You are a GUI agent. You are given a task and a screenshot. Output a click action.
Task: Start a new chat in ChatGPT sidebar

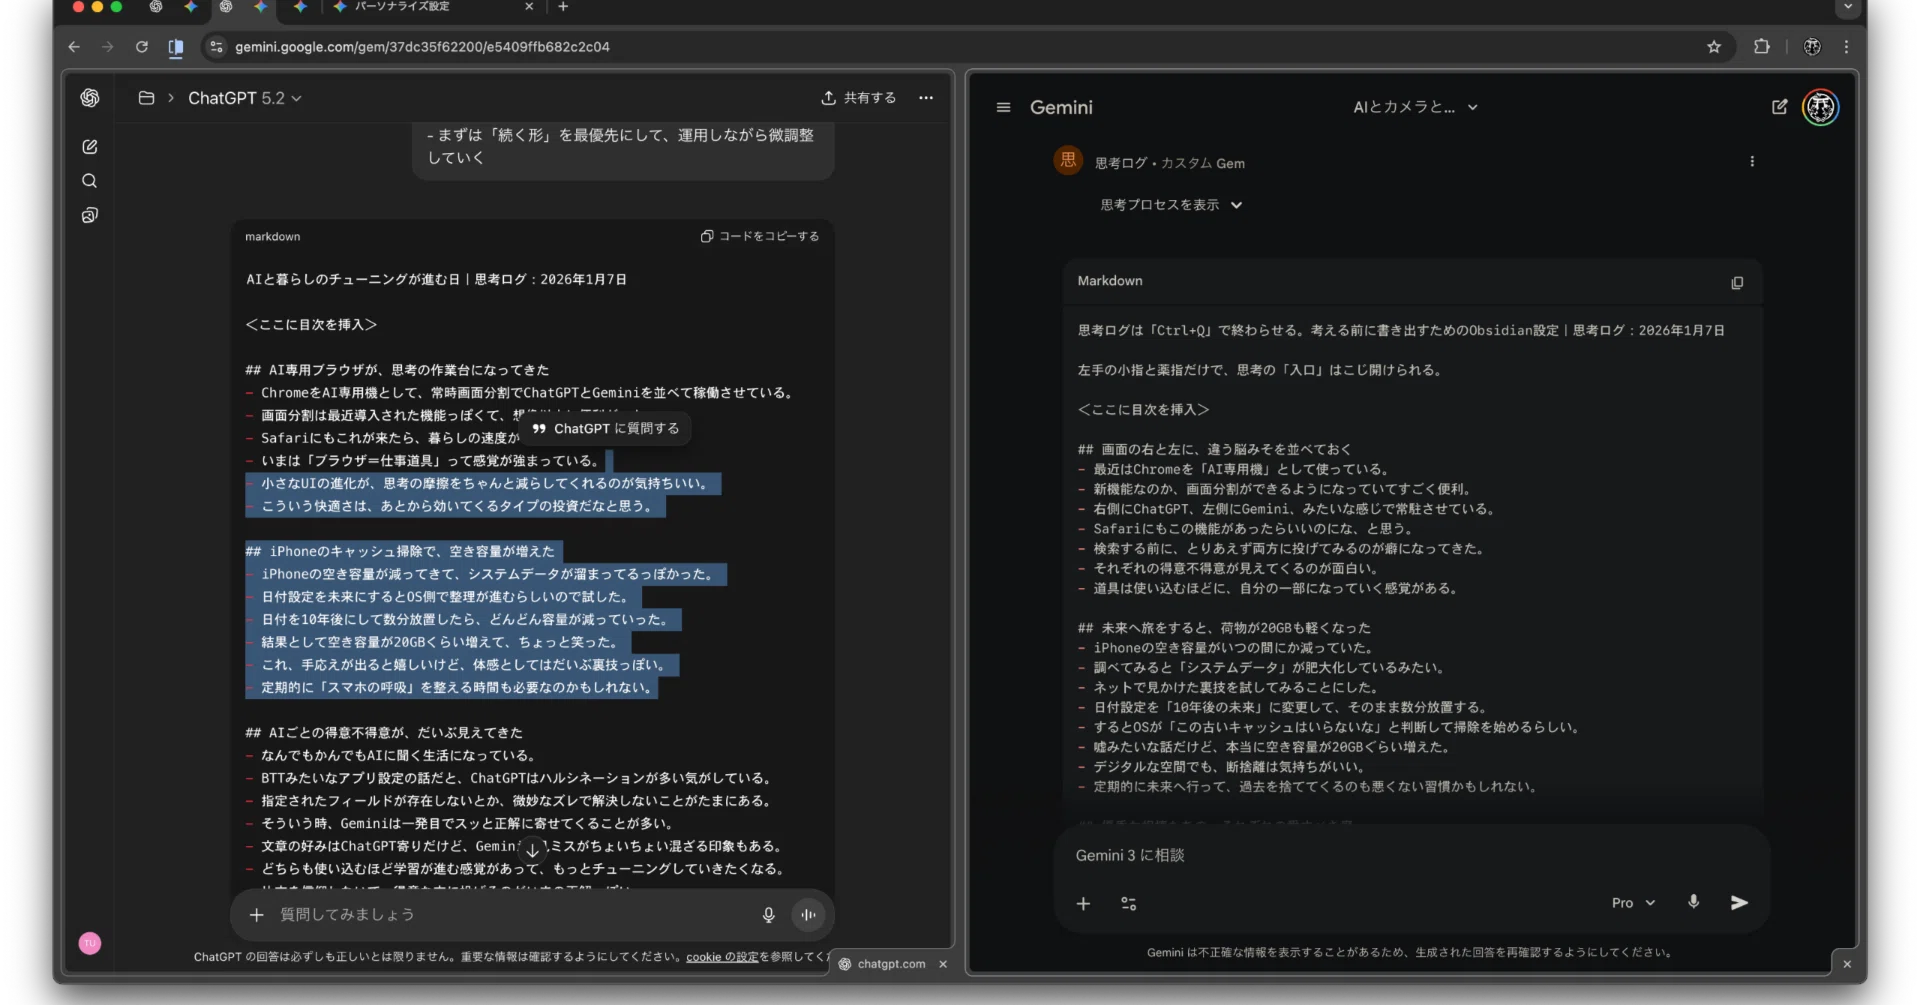click(x=90, y=147)
